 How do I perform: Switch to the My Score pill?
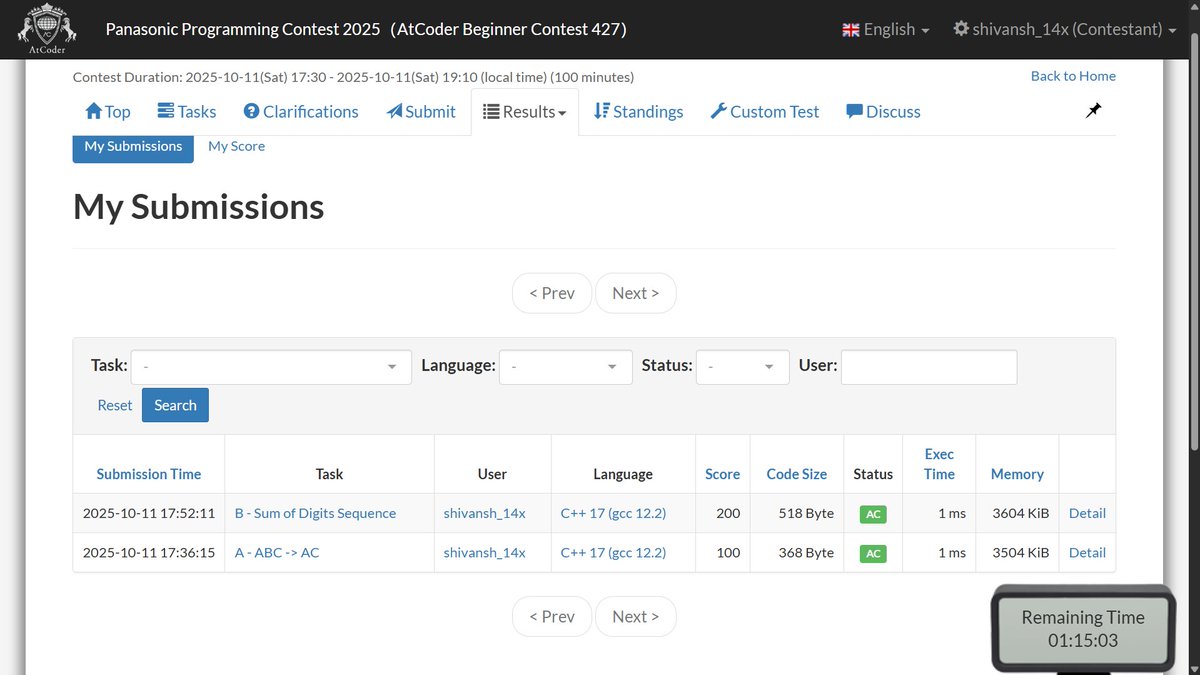236,146
